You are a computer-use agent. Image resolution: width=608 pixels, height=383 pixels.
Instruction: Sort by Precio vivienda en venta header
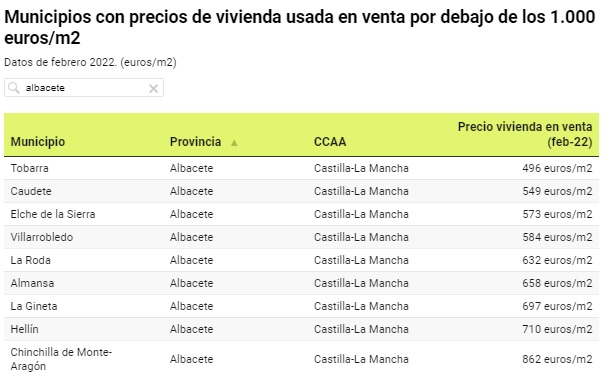(x=525, y=134)
